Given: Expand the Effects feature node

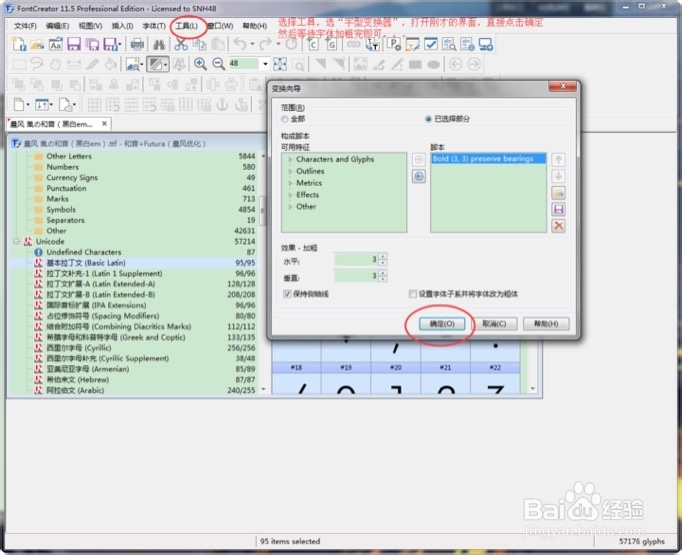Looking at the screenshot, I should point(290,195).
